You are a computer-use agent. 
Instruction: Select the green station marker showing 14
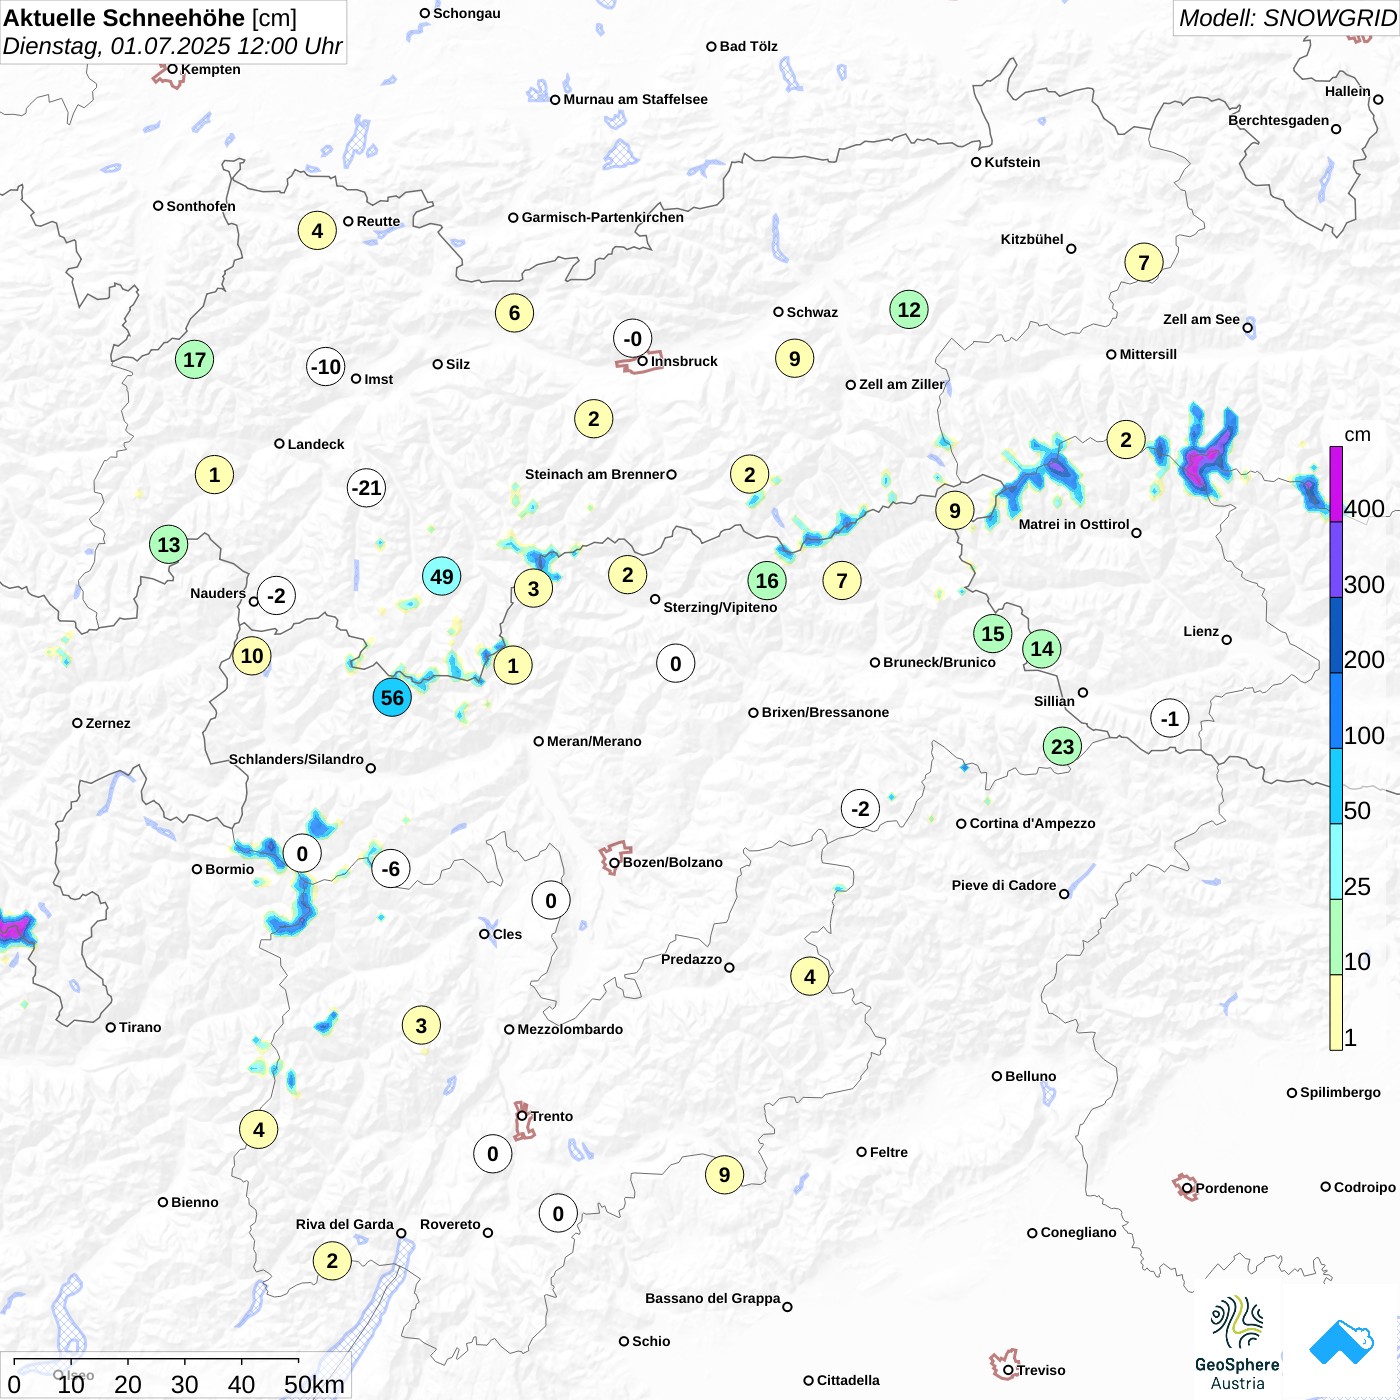(x=1042, y=649)
